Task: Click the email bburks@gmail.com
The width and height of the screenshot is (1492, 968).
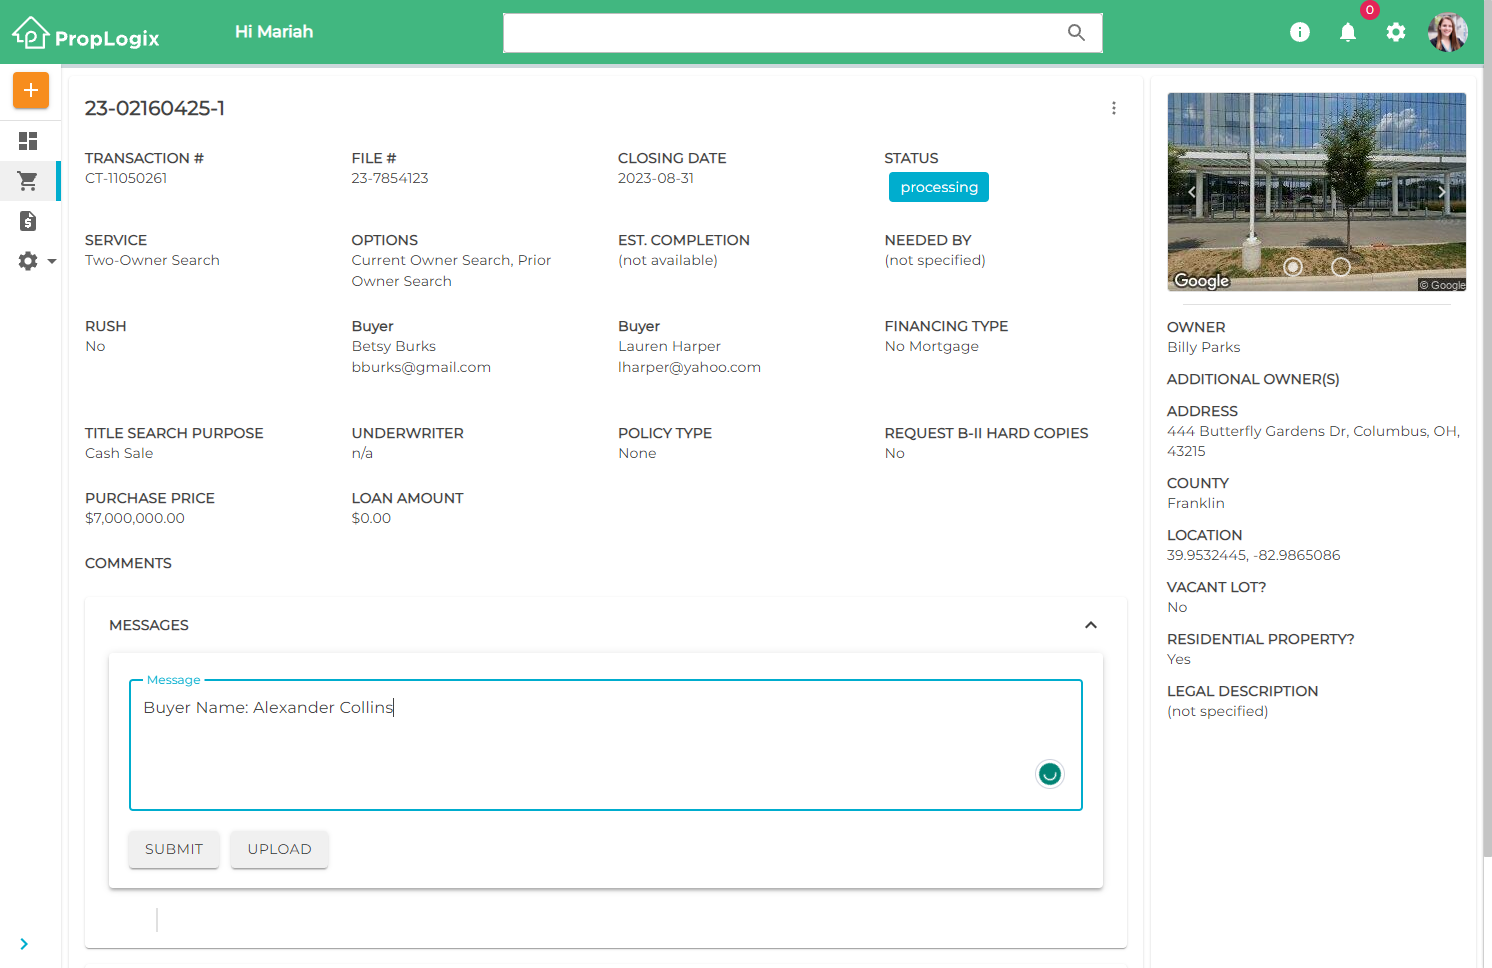Action: [x=421, y=367]
